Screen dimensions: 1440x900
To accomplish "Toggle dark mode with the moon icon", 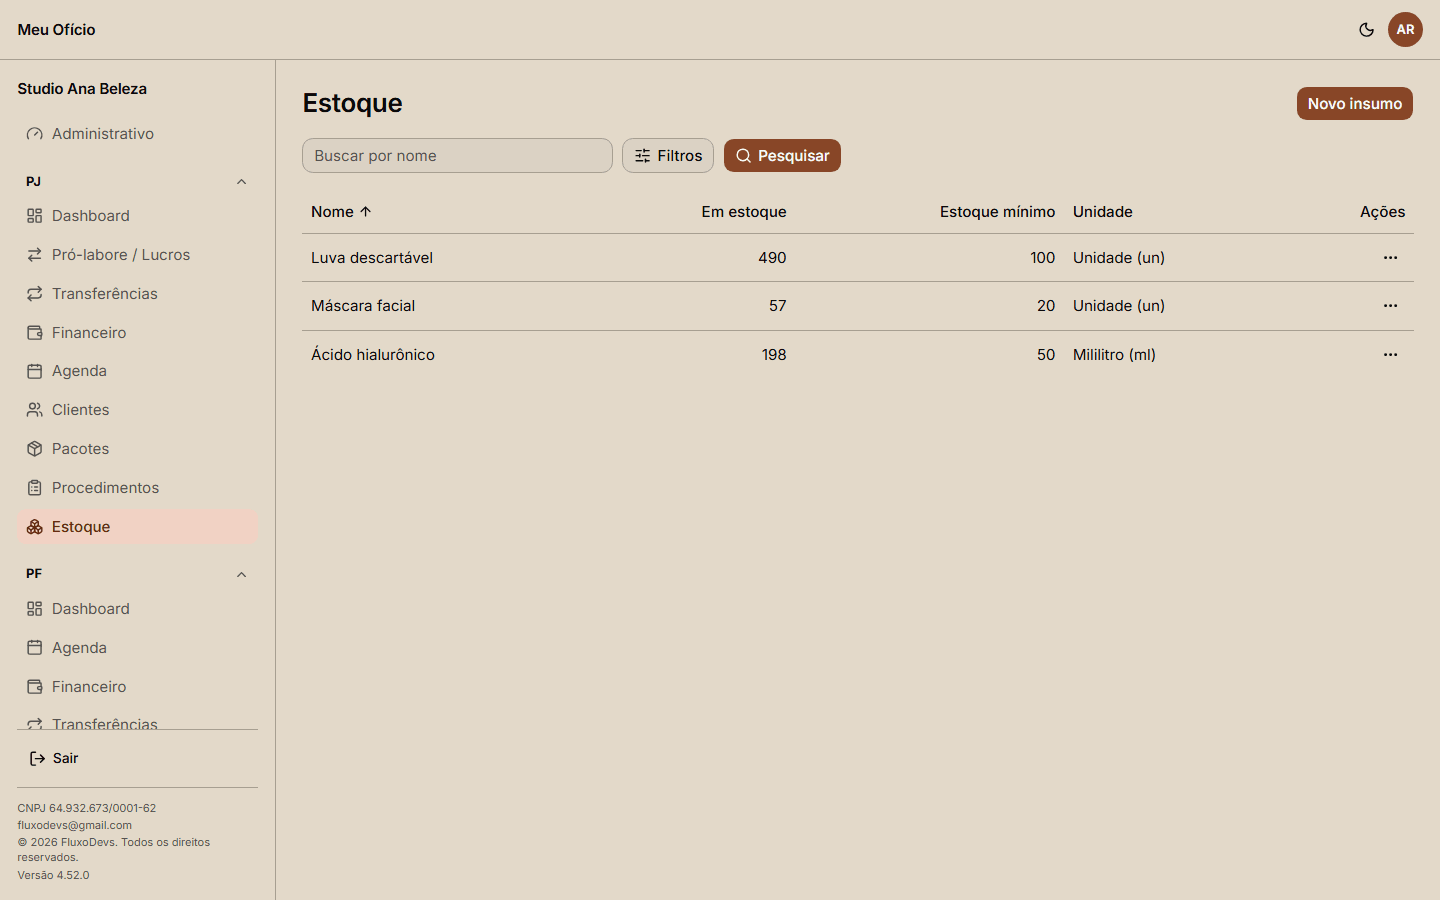I will pyautogui.click(x=1366, y=30).
